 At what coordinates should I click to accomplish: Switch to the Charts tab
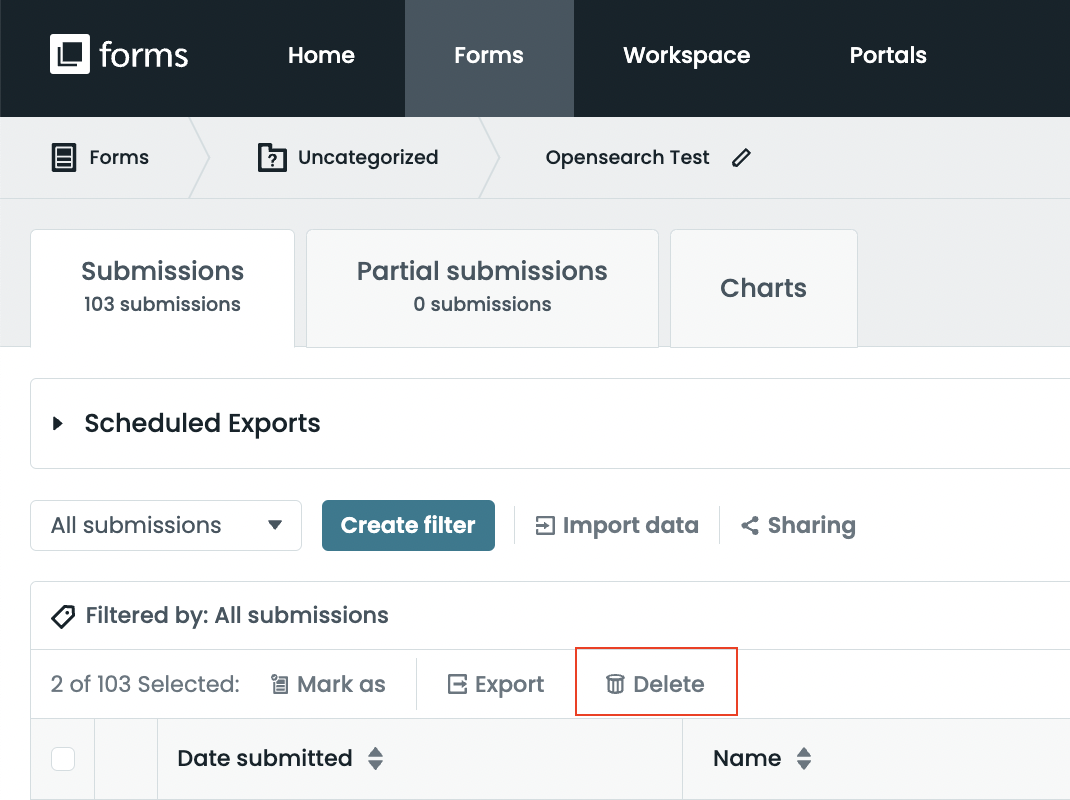pyautogui.click(x=763, y=288)
